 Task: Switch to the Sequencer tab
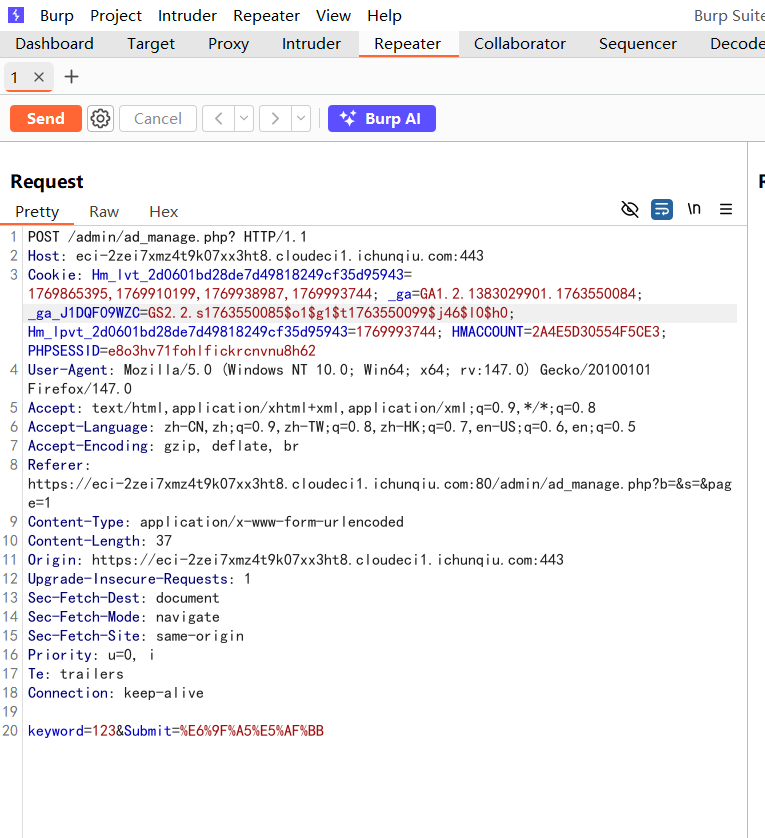[638, 44]
